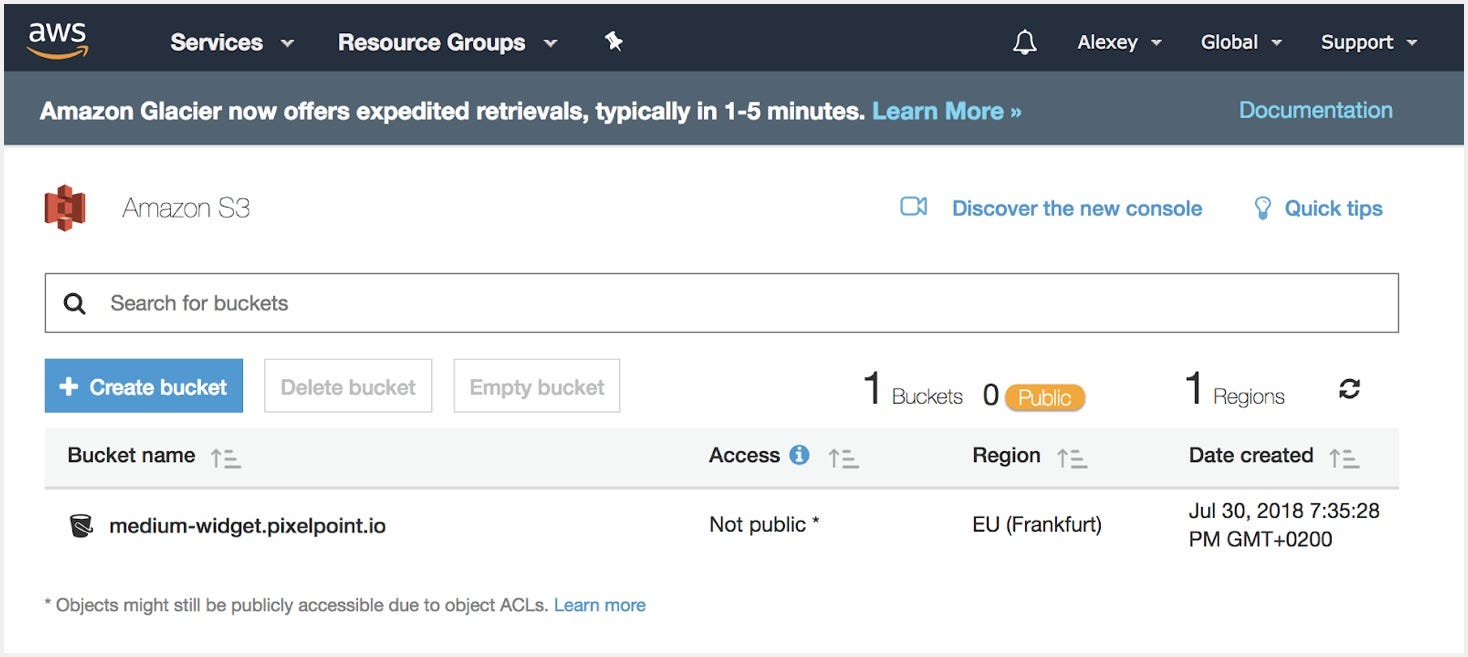Open the pin shortcuts icon in the navbar
The image size is (1468, 657).
click(x=614, y=41)
